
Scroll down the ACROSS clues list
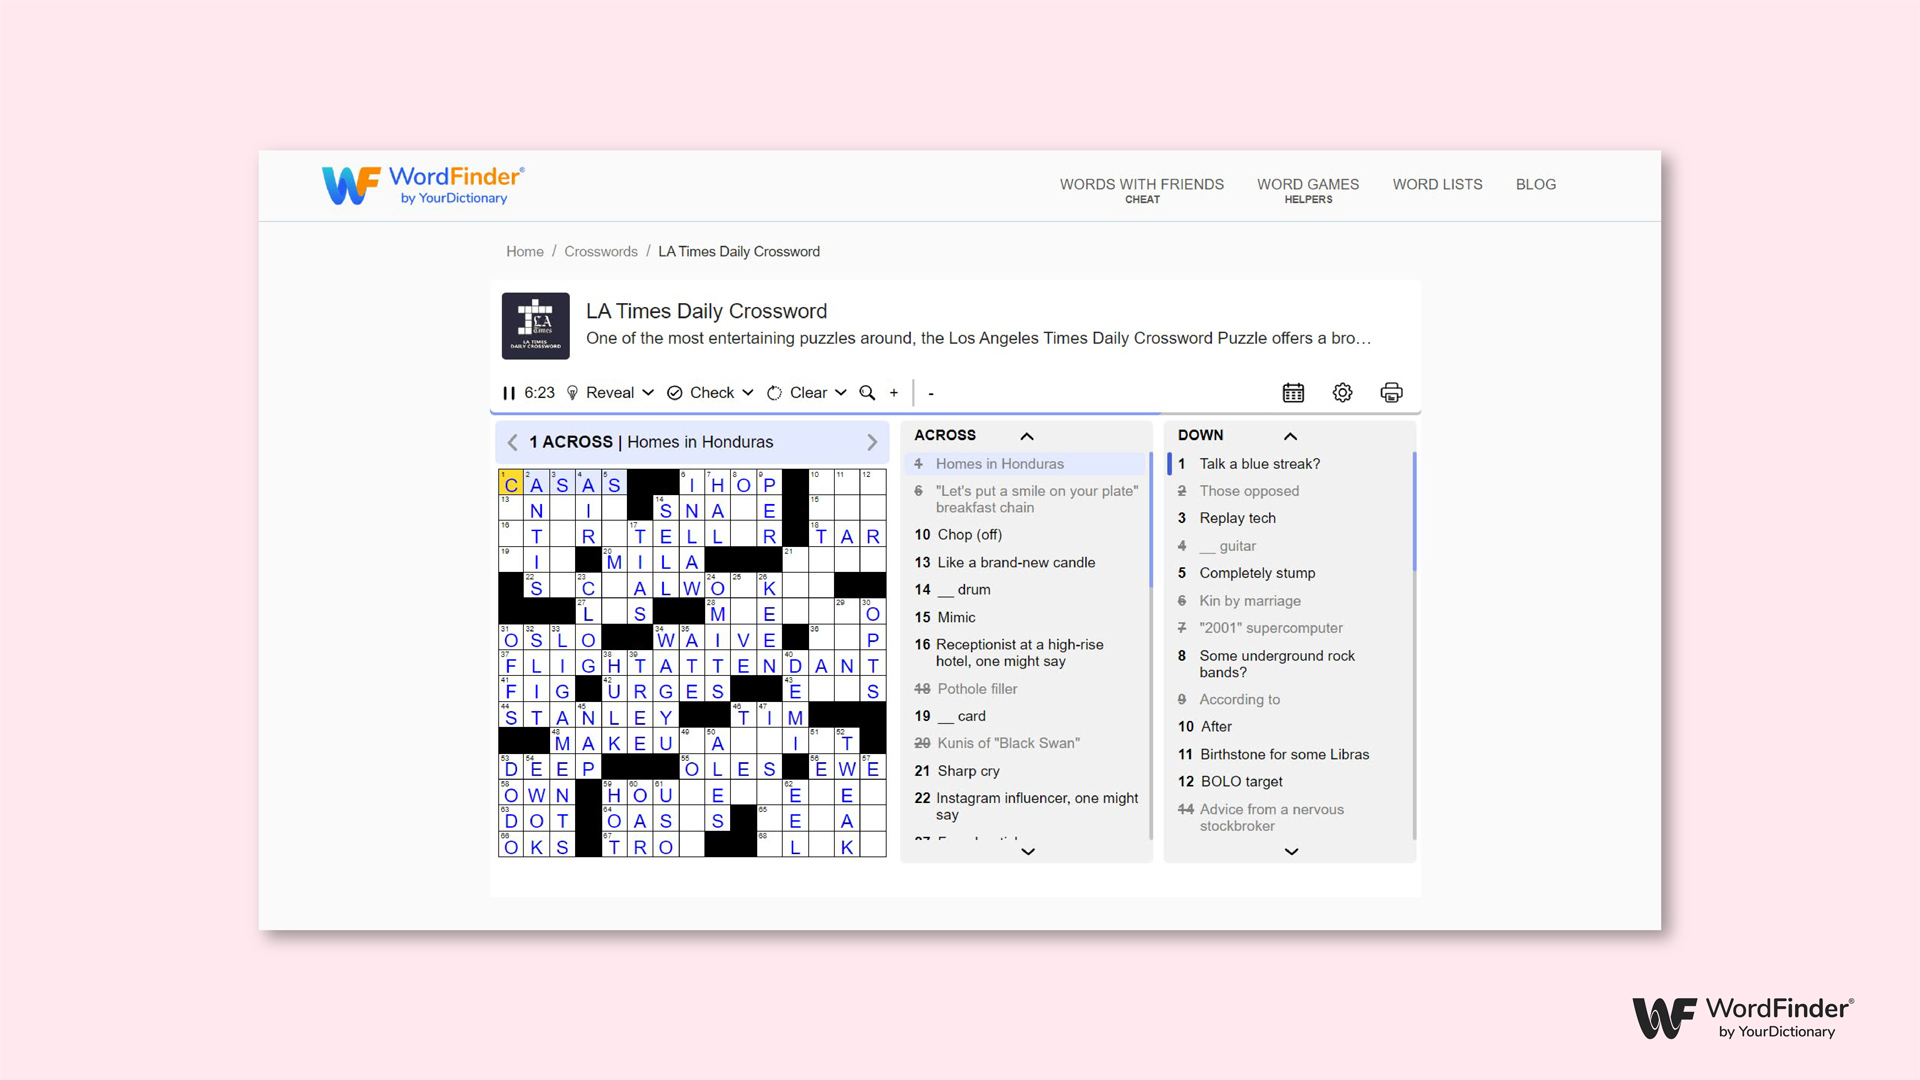pos(1029,851)
